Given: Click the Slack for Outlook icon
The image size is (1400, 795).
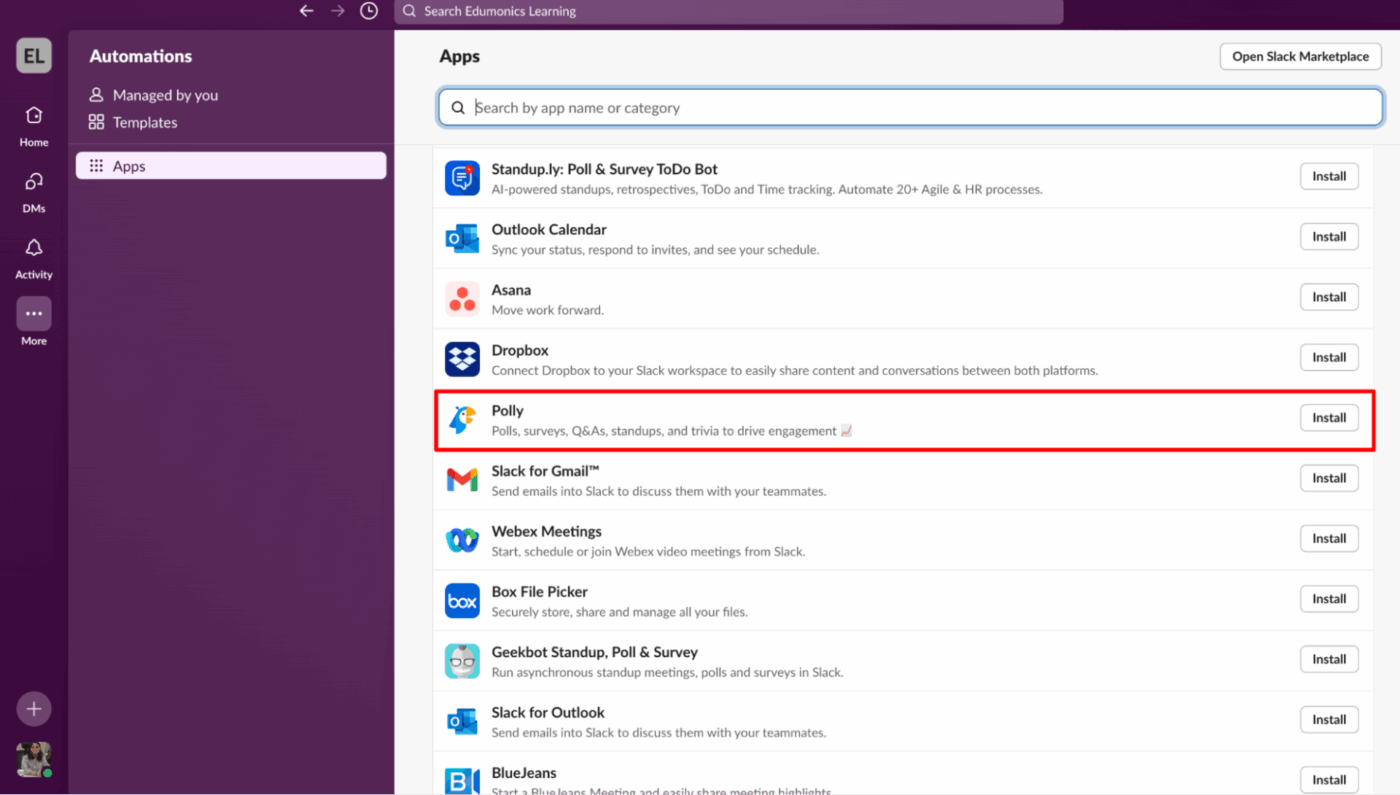Looking at the screenshot, I should (462, 721).
